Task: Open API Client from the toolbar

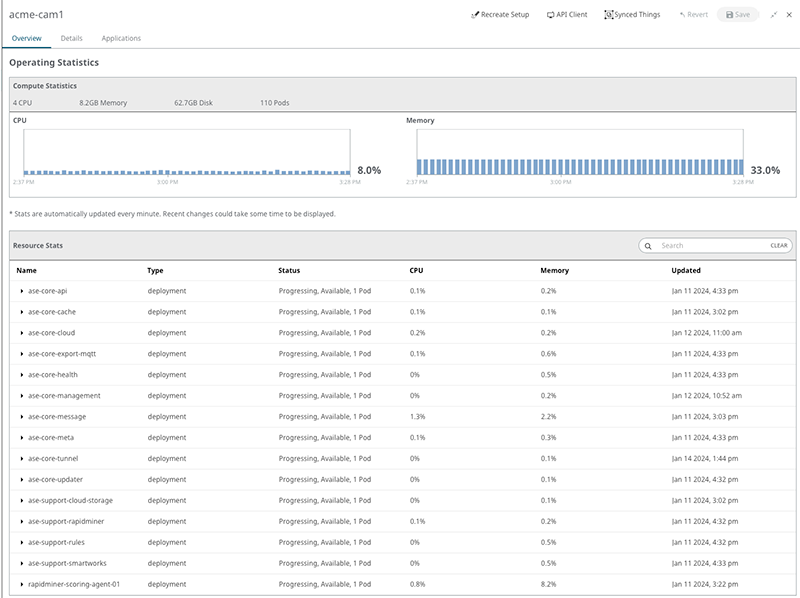Action: pos(567,15)
